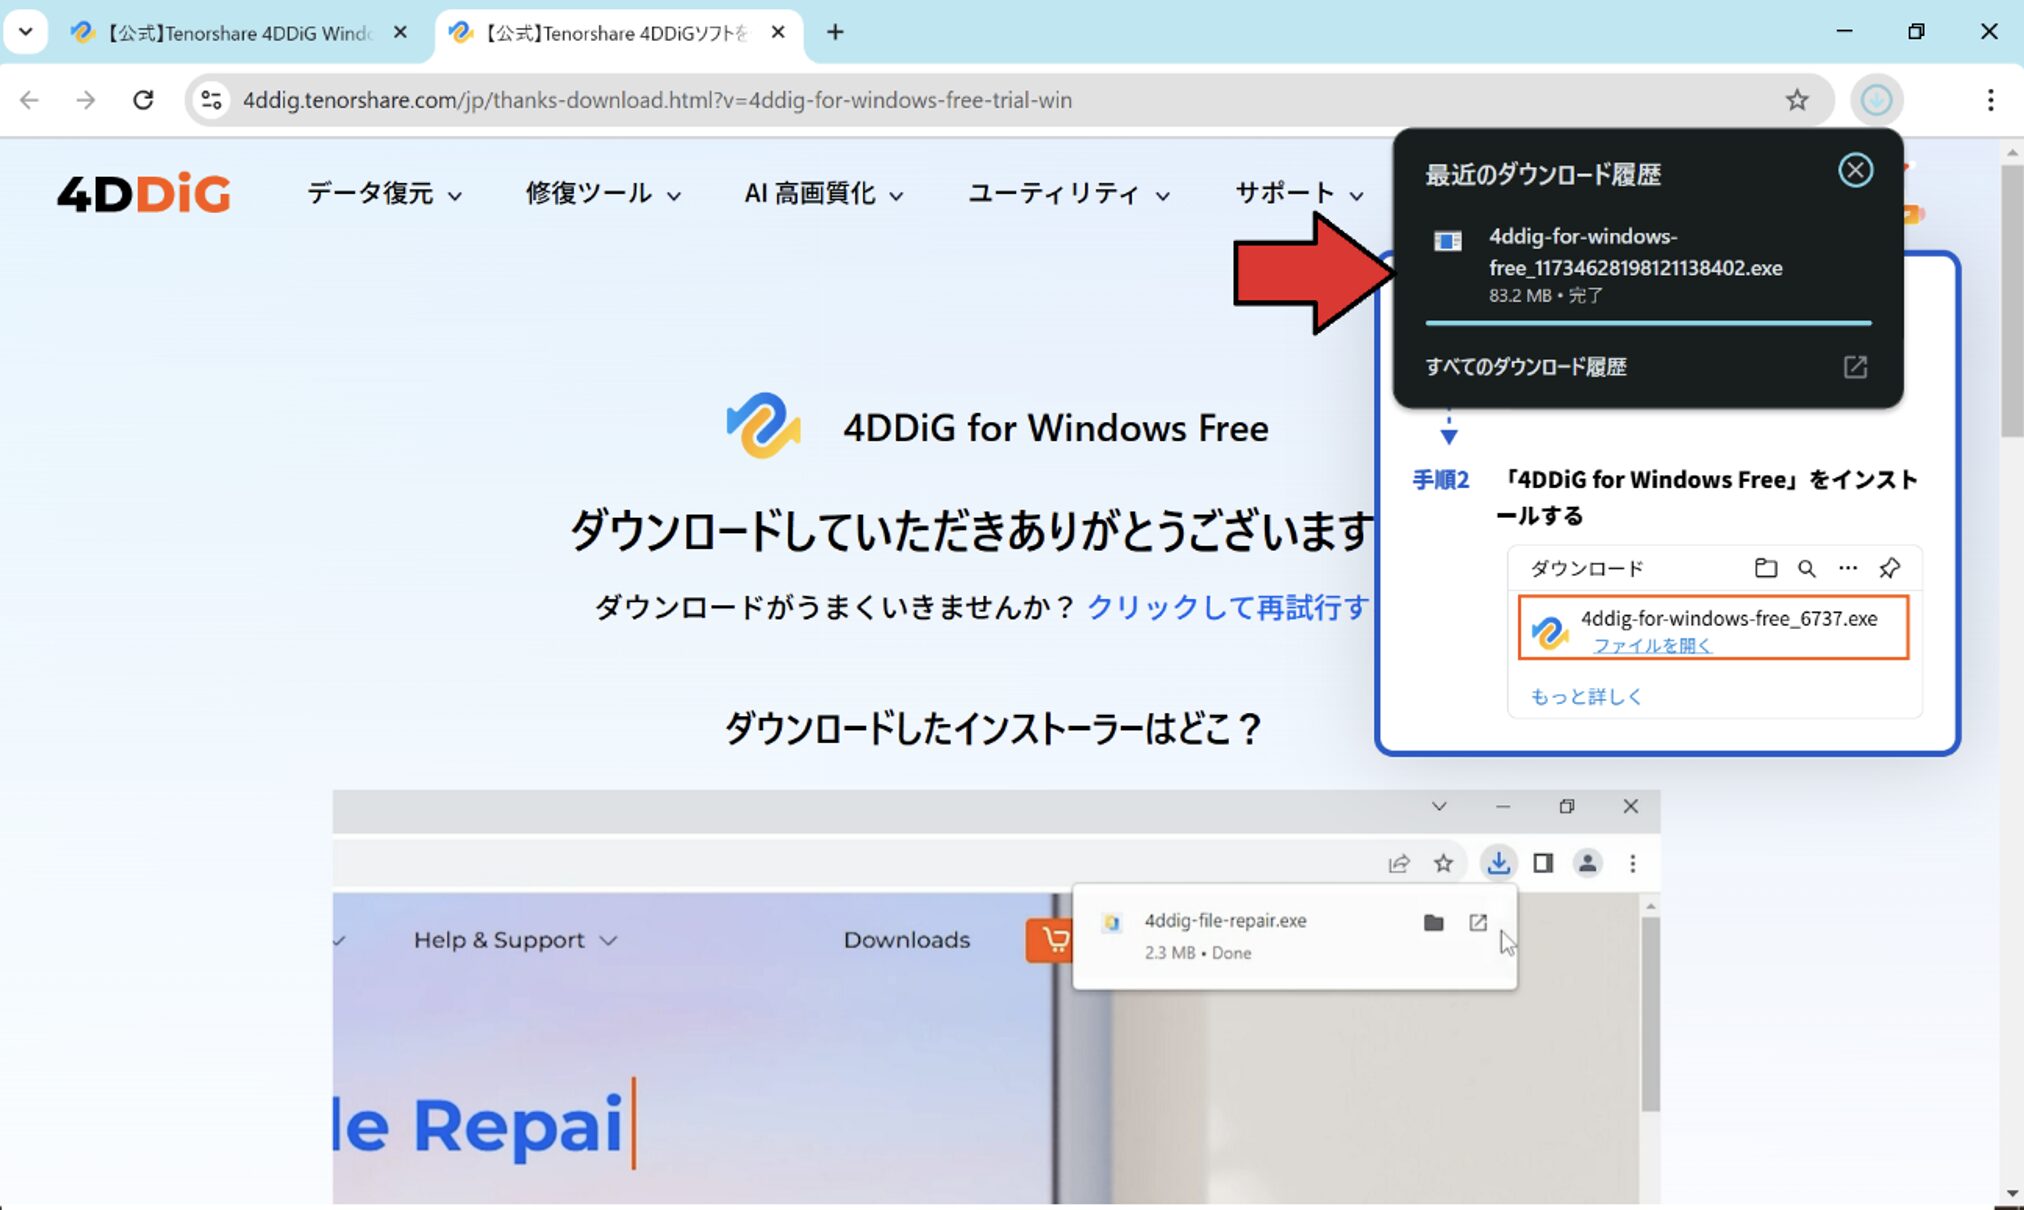Click クリックして再試行する retry link
2024x1210 pixels.
click(x=1228, y=607)
